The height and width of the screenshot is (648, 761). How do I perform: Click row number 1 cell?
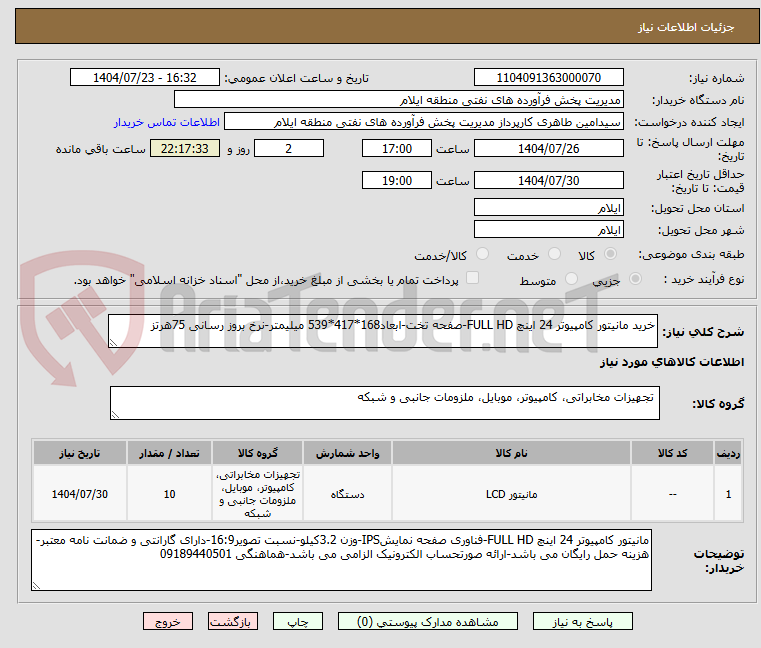(728, 494)
